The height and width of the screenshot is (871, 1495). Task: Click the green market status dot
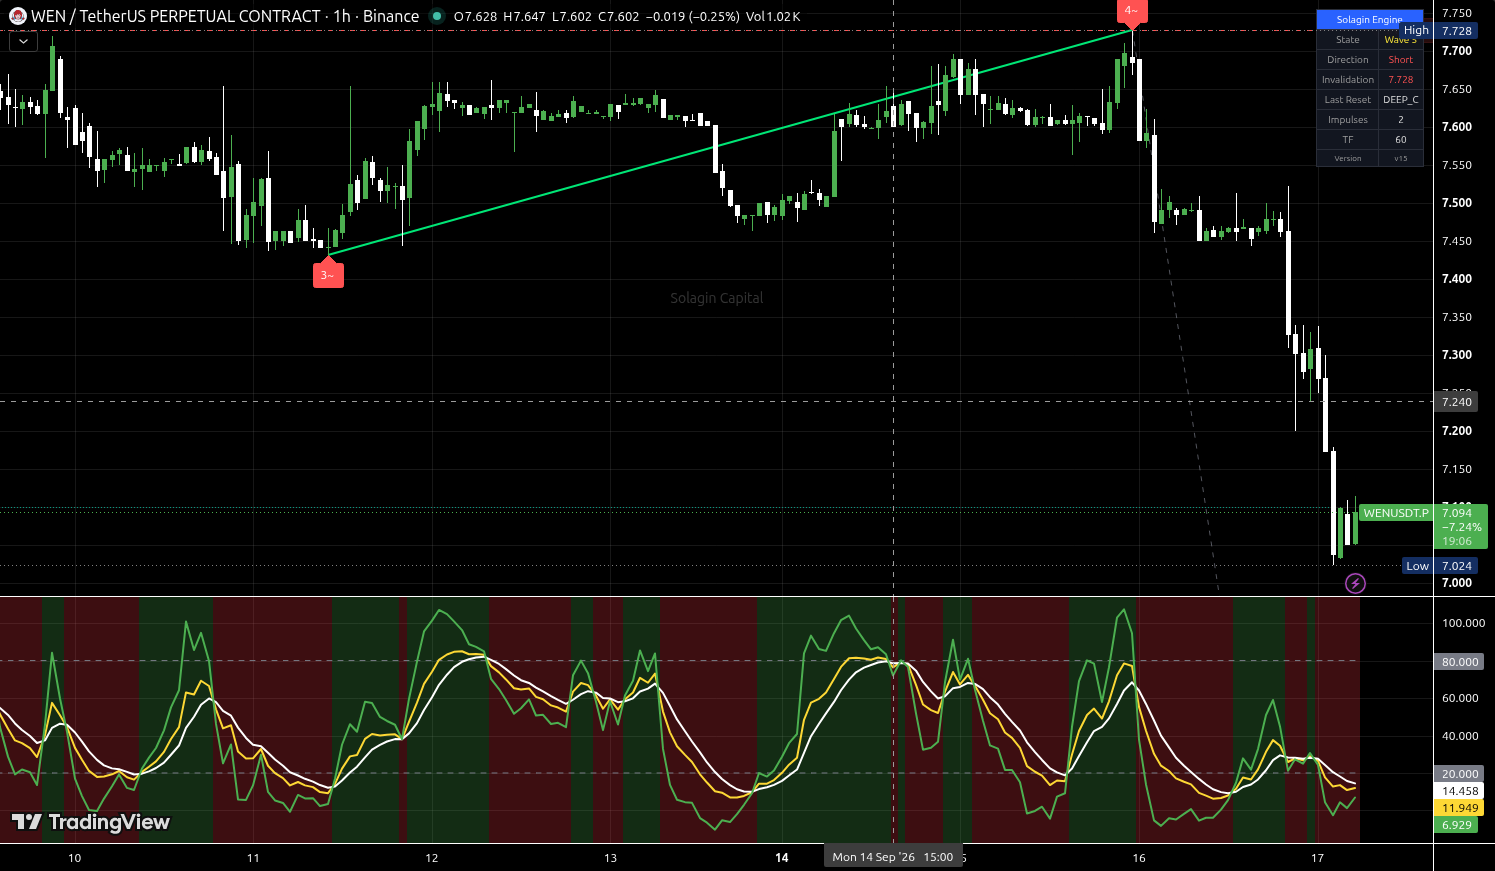[x=436, y=16]
